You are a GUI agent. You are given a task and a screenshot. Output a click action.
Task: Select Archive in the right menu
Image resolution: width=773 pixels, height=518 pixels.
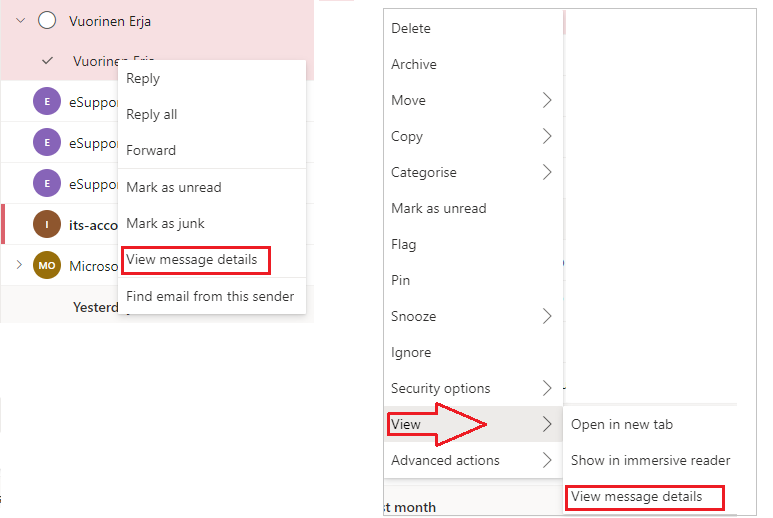point(414,64)
